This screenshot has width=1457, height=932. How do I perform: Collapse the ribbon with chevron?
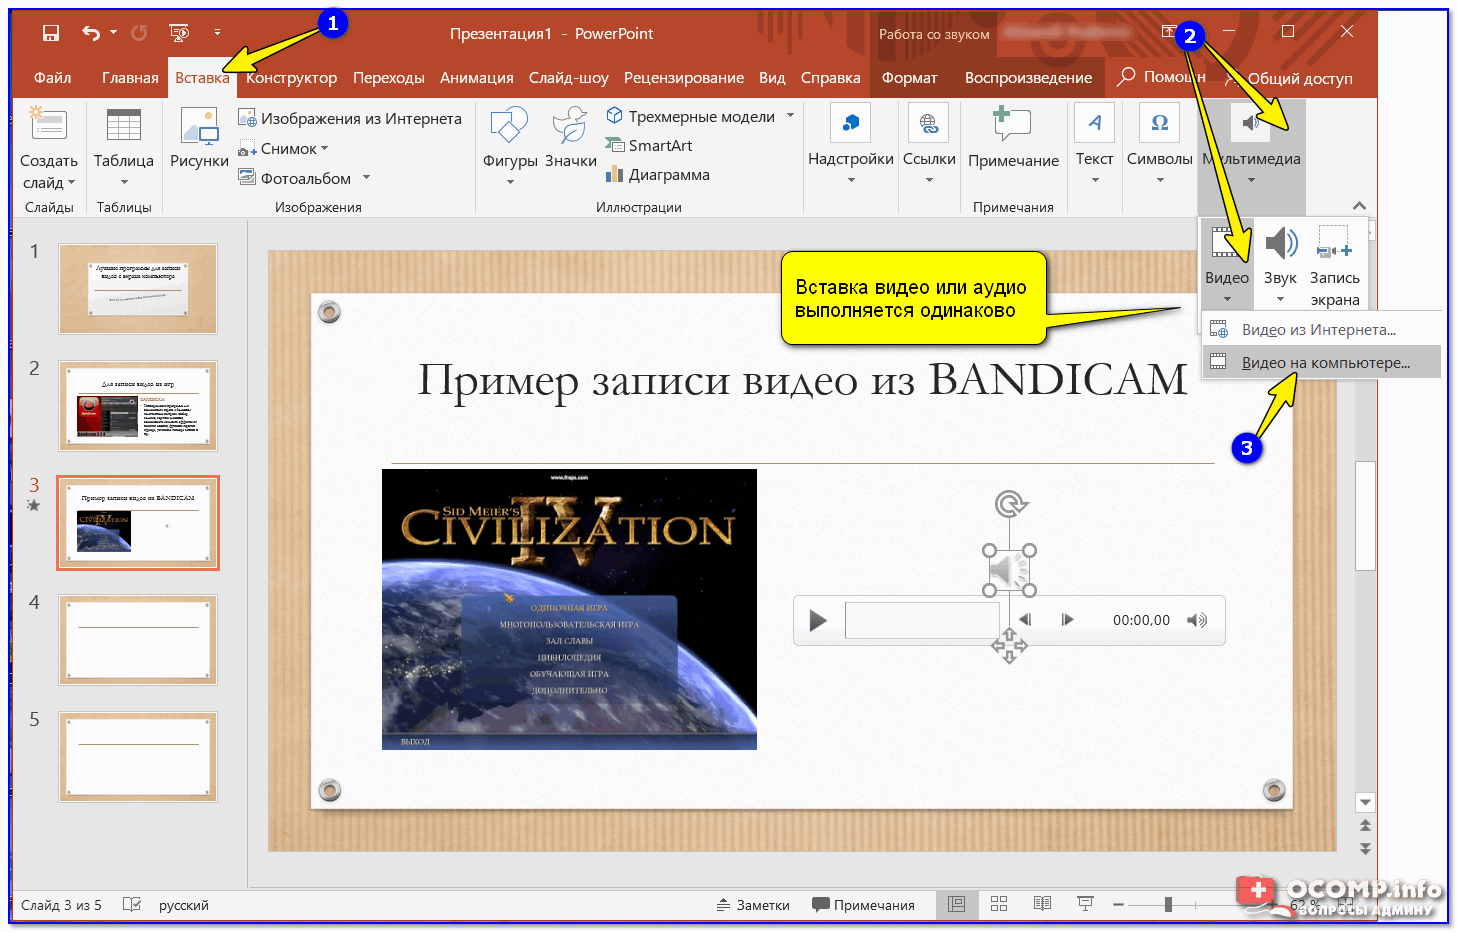(1359, 205)
